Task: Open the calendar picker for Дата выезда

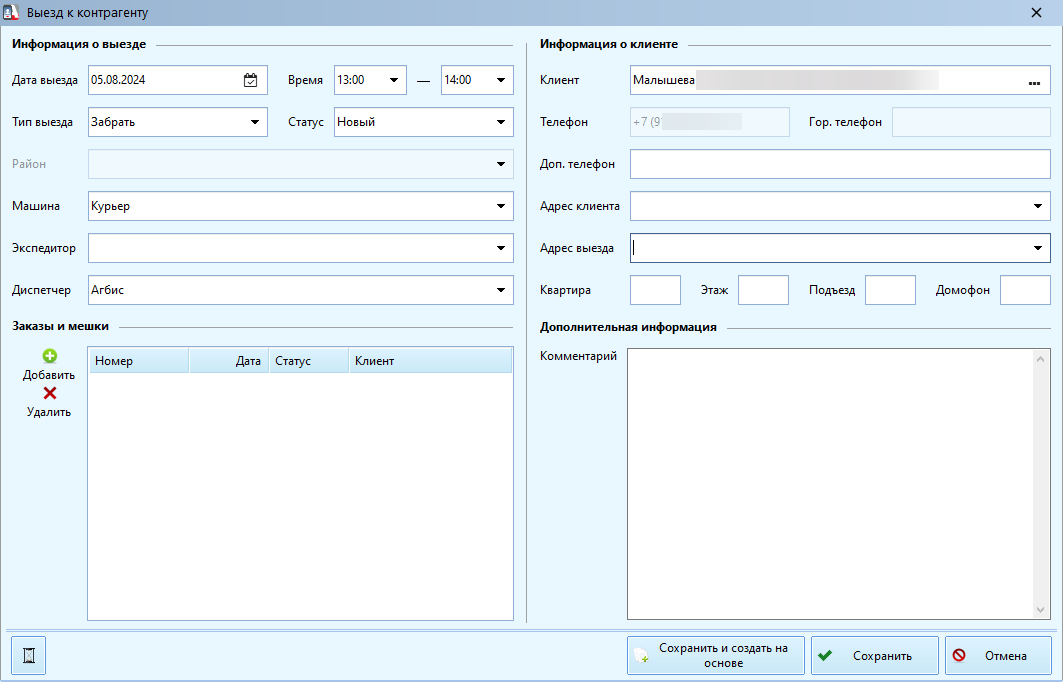Action: pyautogui.click(x=250, y=80)
